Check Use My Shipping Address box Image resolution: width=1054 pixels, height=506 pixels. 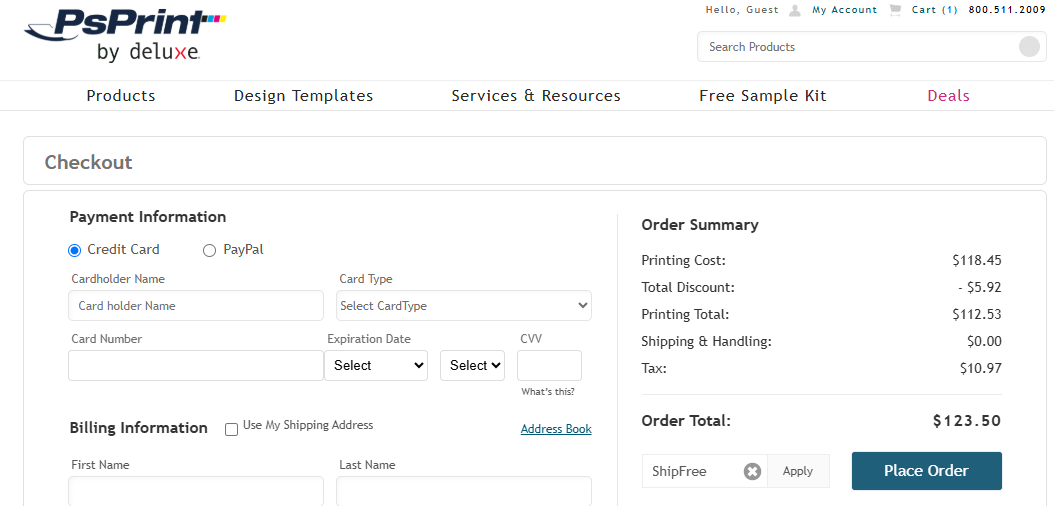(231, 429)
